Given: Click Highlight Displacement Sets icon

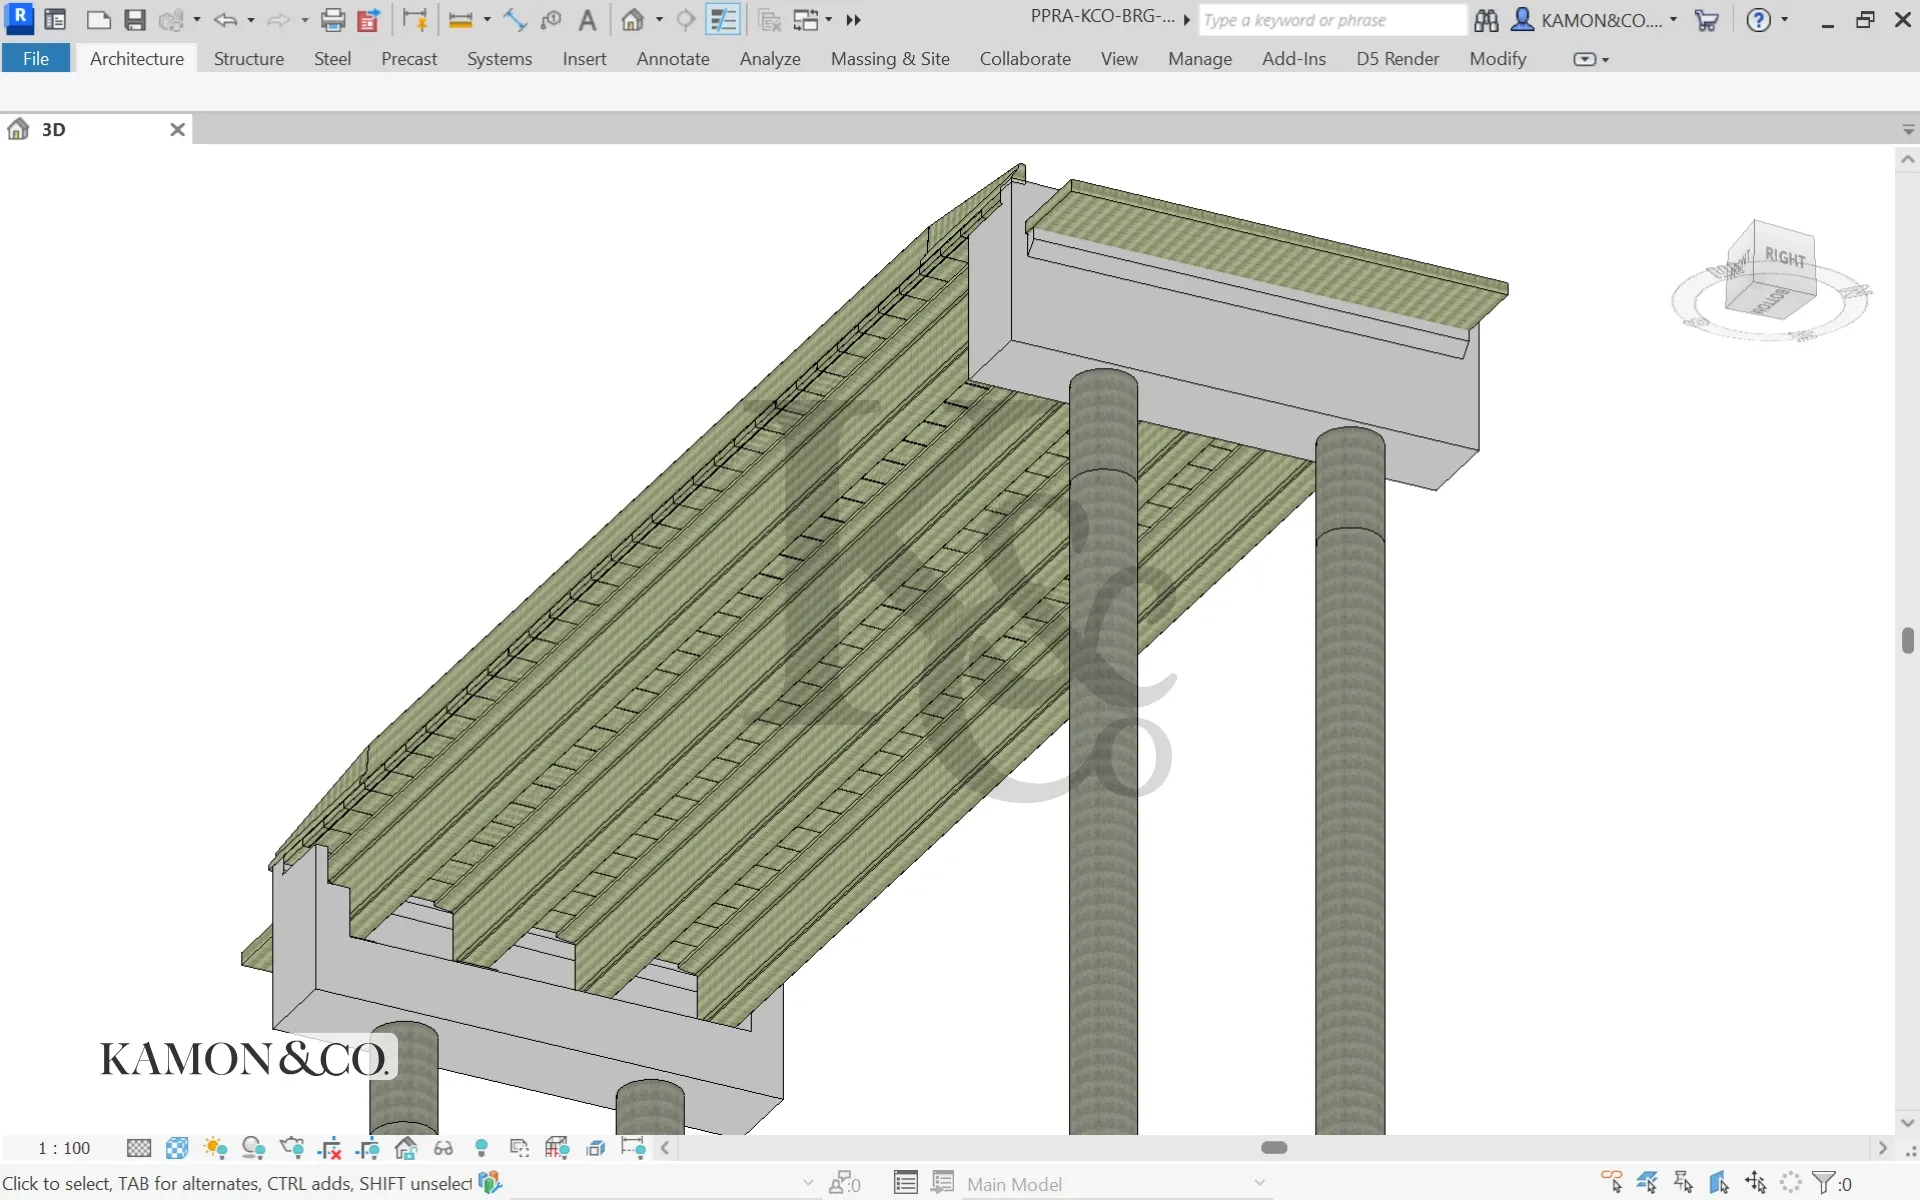Looking at the screenshot, I should [596, 1148].
